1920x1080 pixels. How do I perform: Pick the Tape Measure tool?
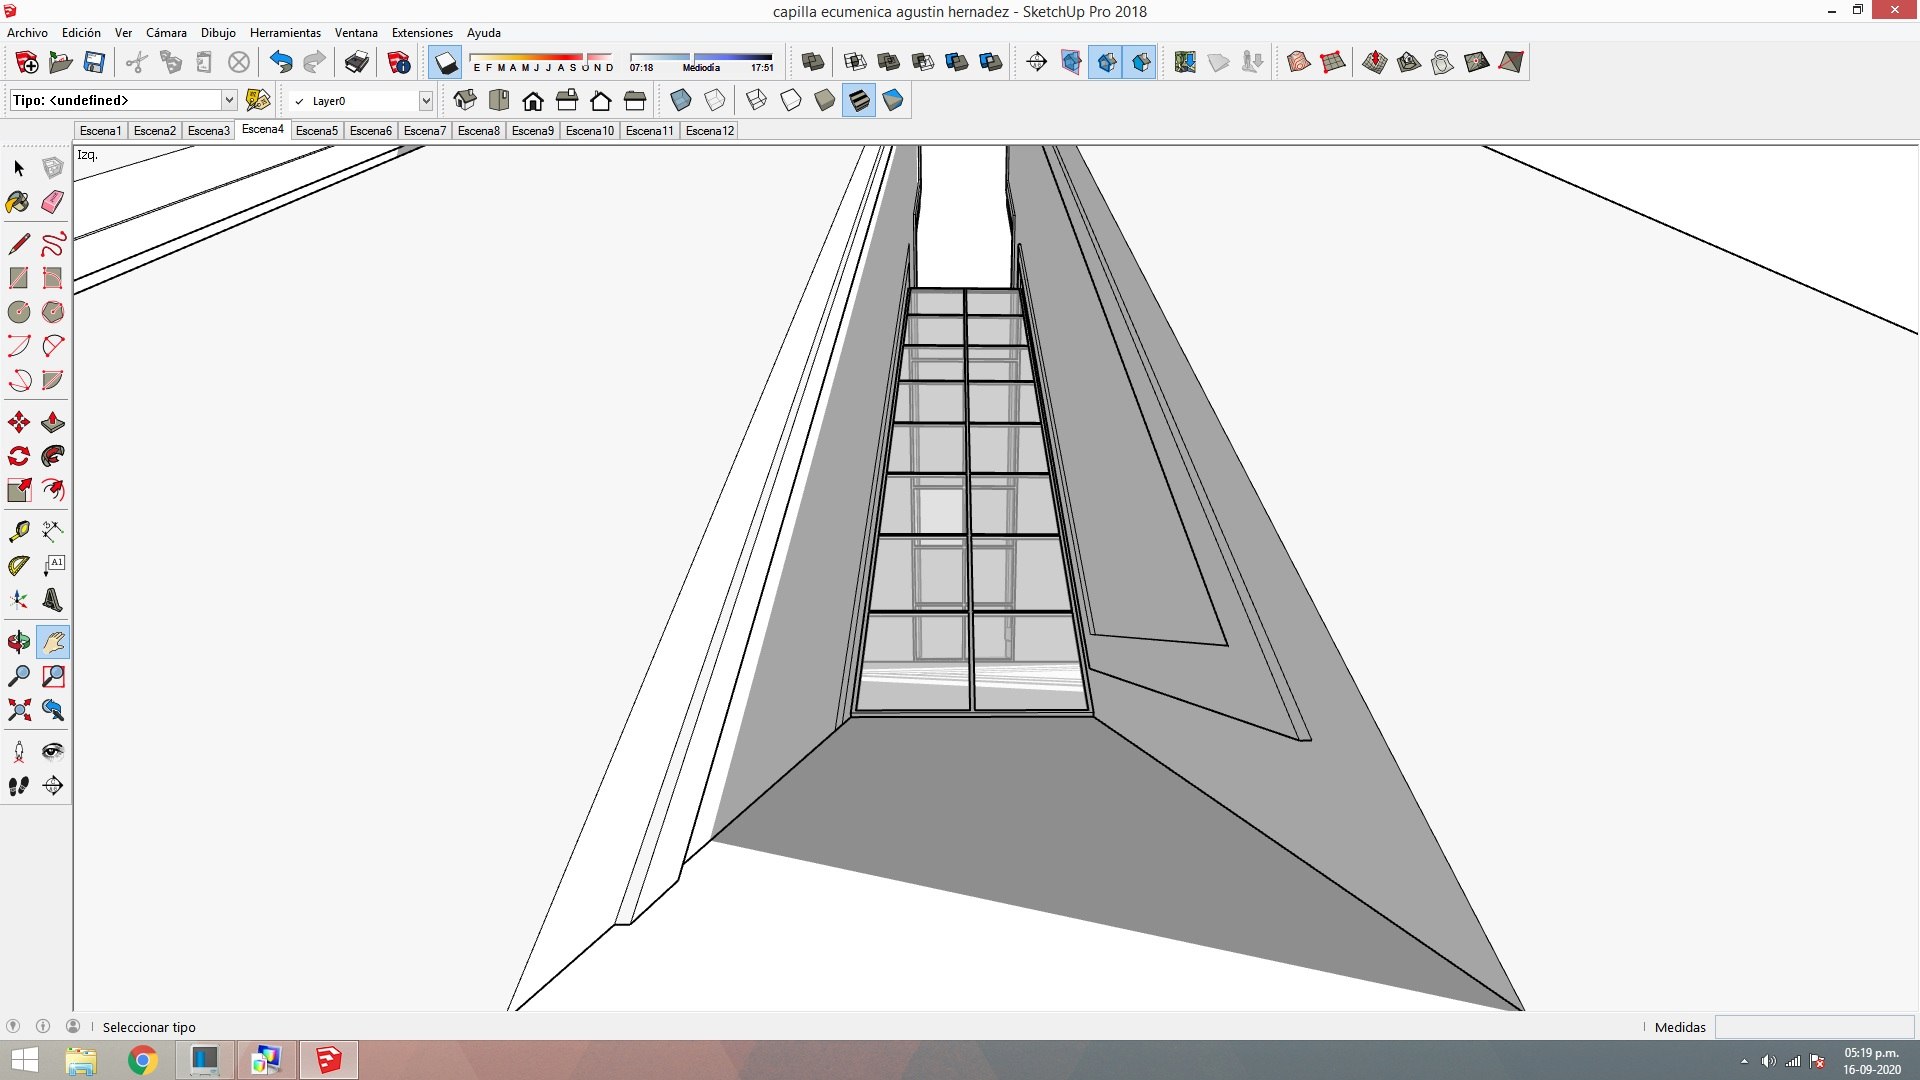[x=18, y=531]
